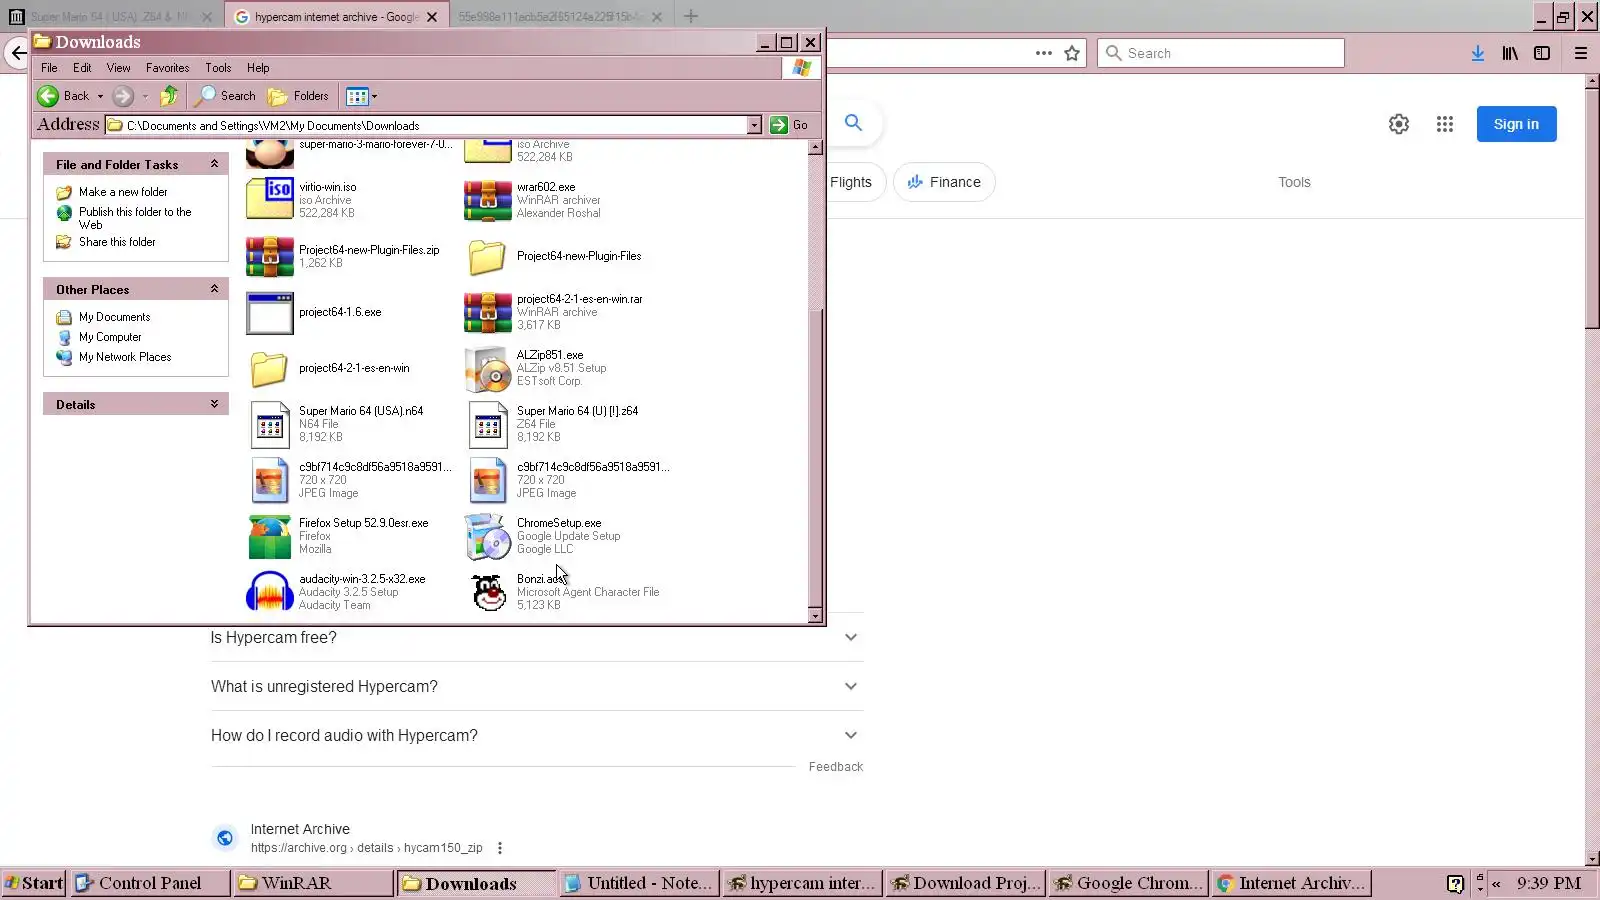Click Make a new folder
The width and height of the screenshot is (1600, 900).
click(123, 192)
